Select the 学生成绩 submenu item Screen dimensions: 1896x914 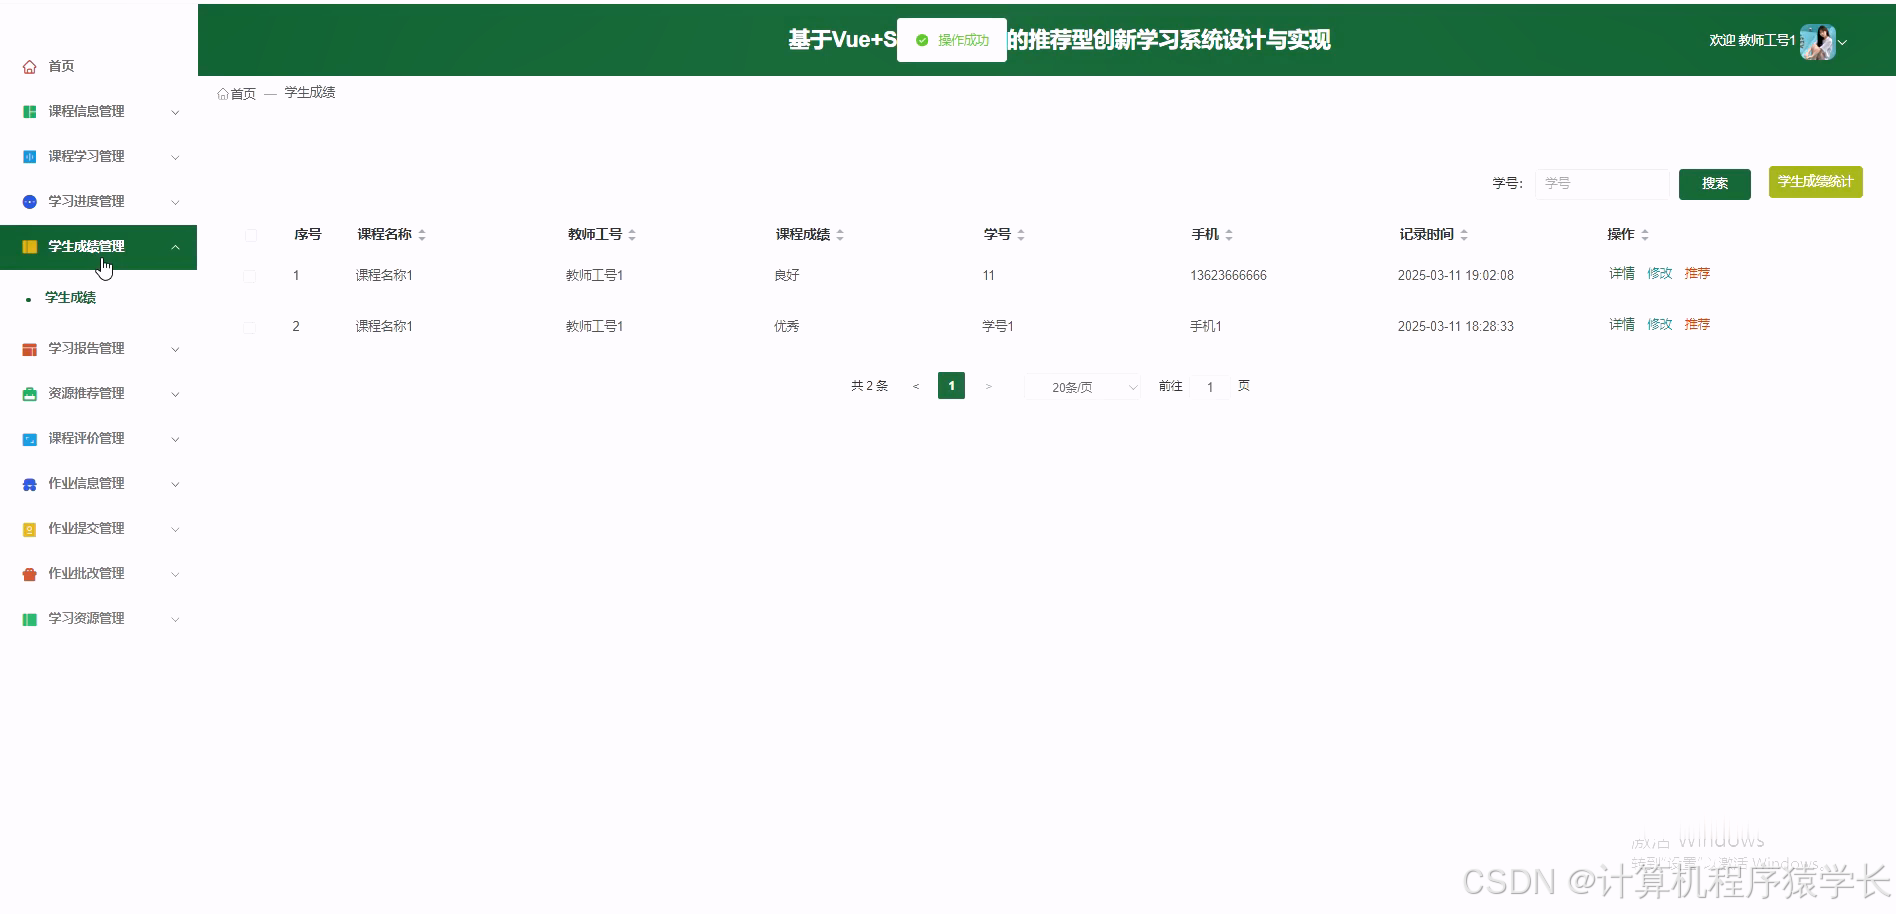71,297
